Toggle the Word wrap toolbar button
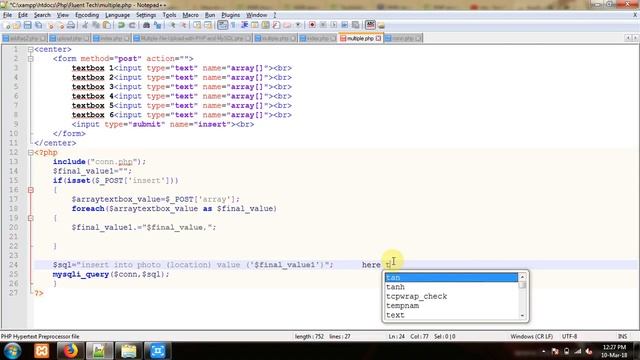The height and width of the screenshot is (360, 640). click(x=222, y=25)
